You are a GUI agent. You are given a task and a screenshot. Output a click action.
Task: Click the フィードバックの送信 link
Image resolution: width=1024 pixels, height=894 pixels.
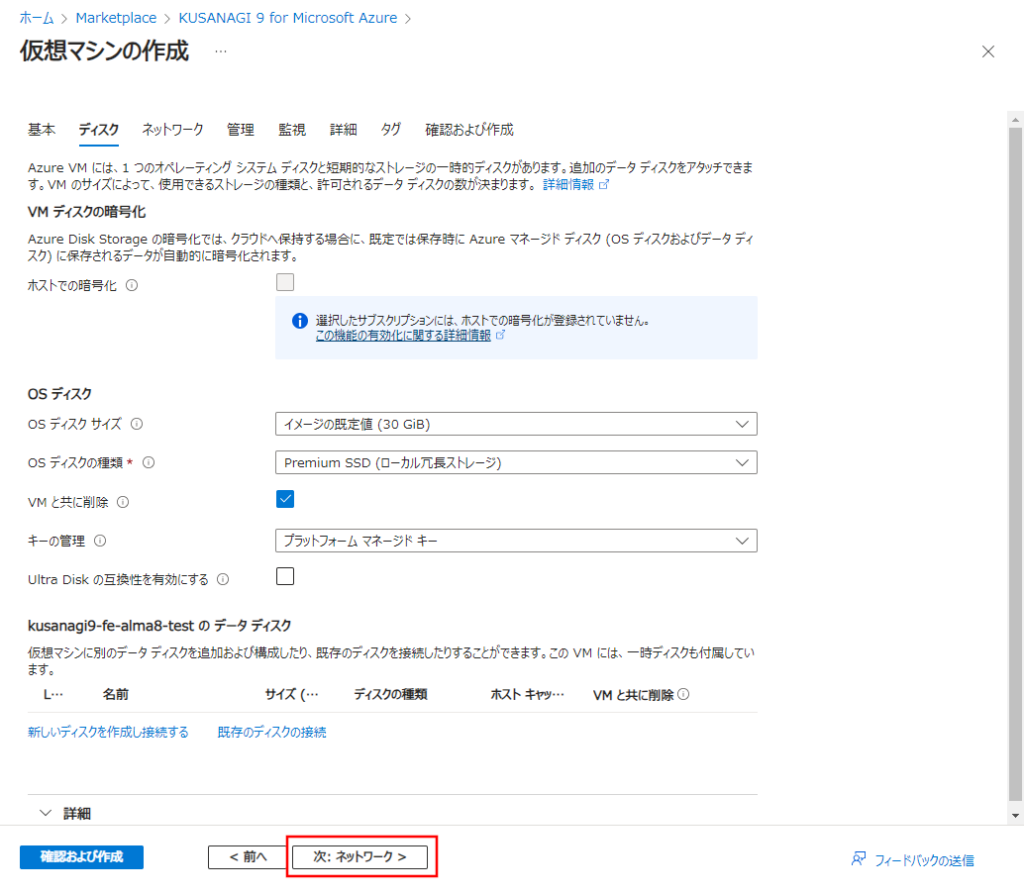pyautogui.click(x=924, y=860)
